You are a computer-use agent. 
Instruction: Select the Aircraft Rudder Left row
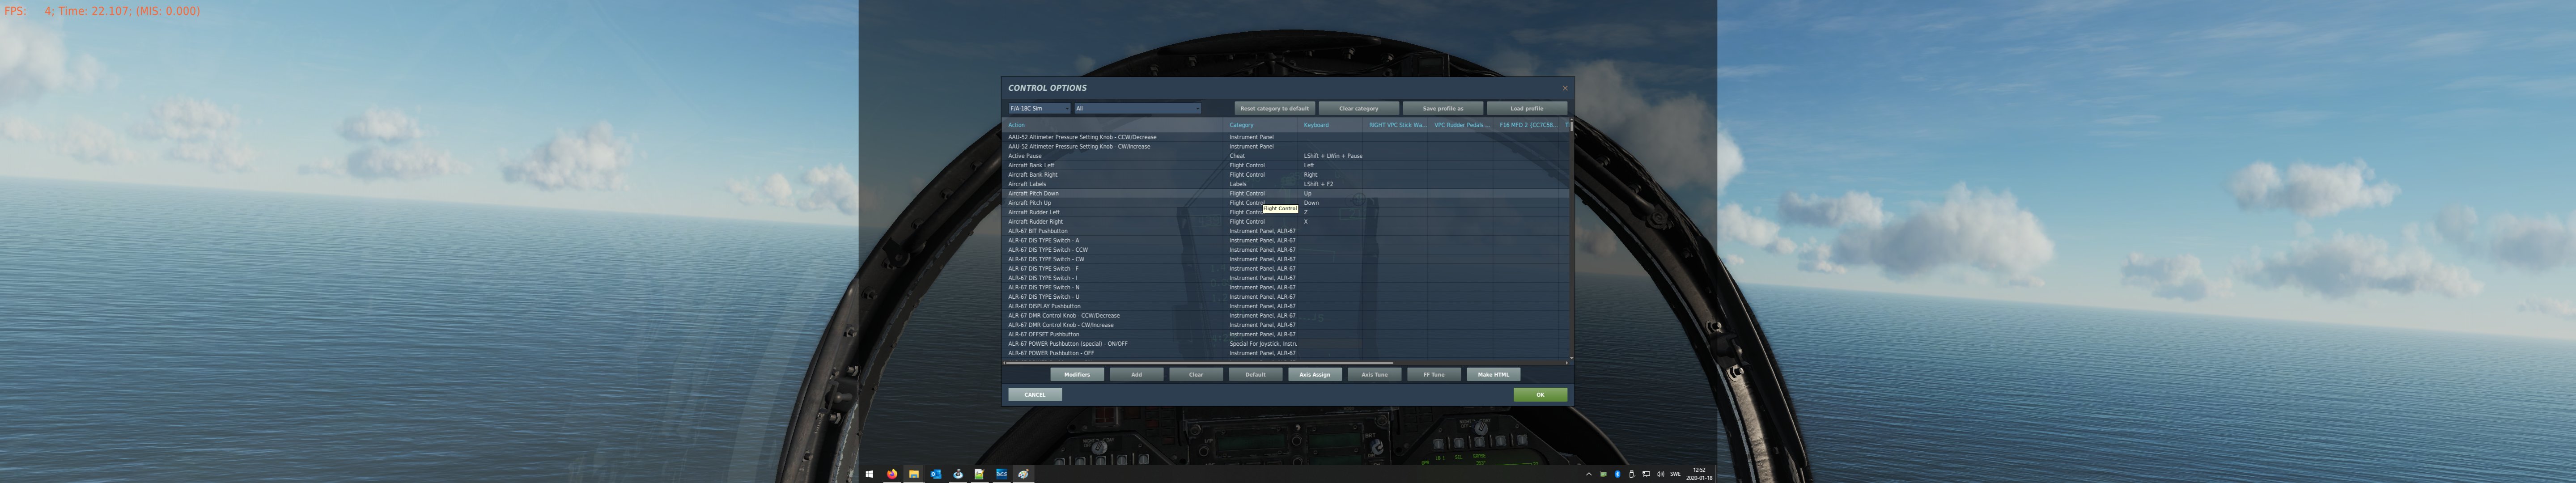1284,212
